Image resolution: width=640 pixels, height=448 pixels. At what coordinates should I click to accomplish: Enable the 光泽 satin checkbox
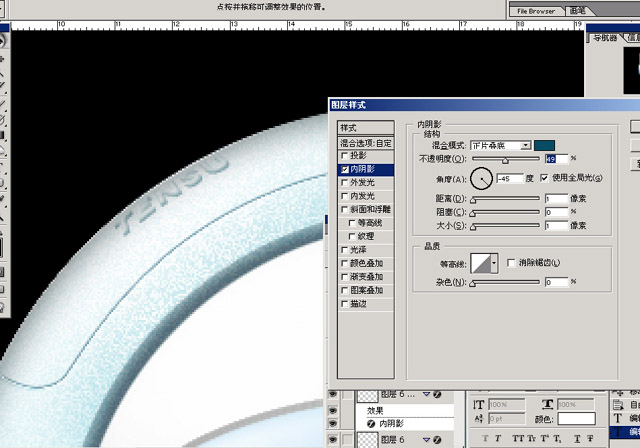point(345,250)
